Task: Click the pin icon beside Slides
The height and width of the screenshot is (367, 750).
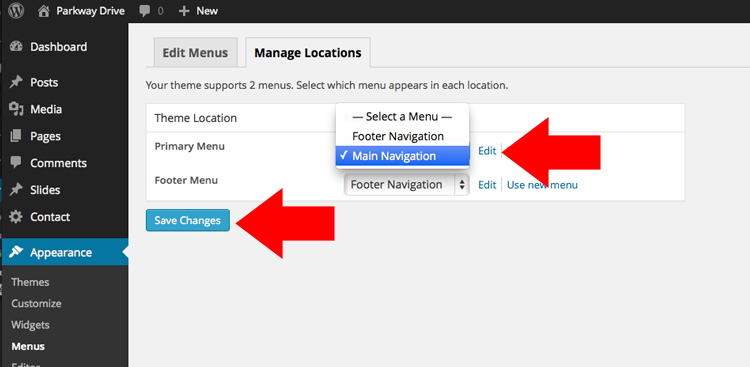Action: (x=16, y=189)
